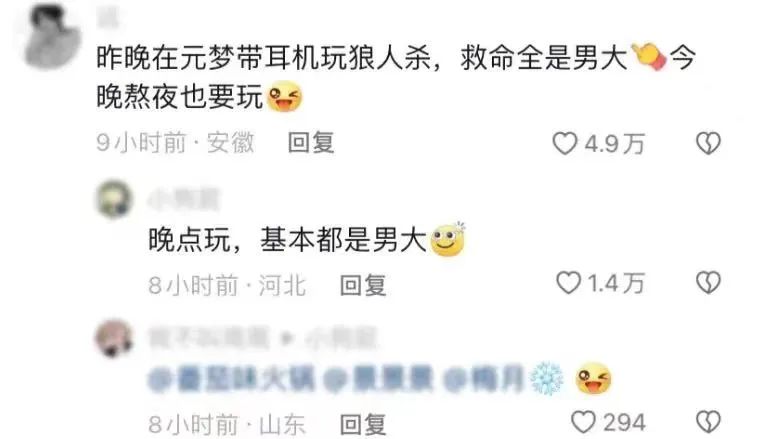Image resolution: width=764 pixels, height=439 pixels.
Task: Tap broken-heart icon on 河北 reply
Action: coord(707,283)
